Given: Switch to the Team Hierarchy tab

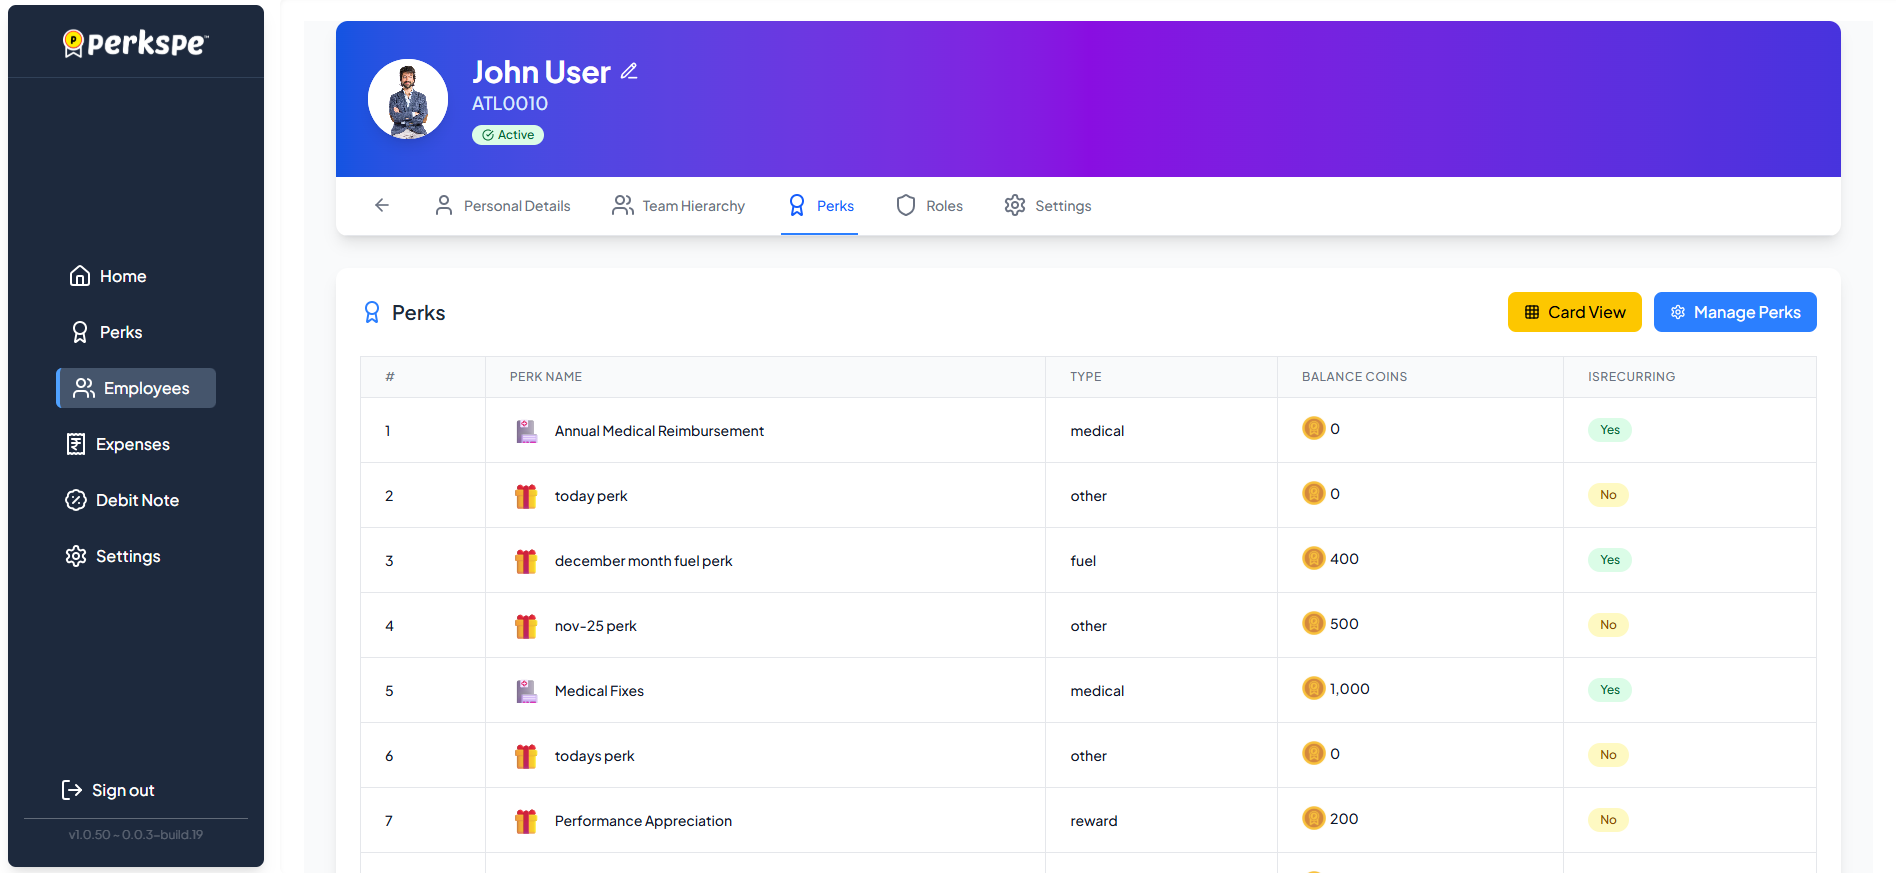Looking at the screenshot, I should click(679, 206).
